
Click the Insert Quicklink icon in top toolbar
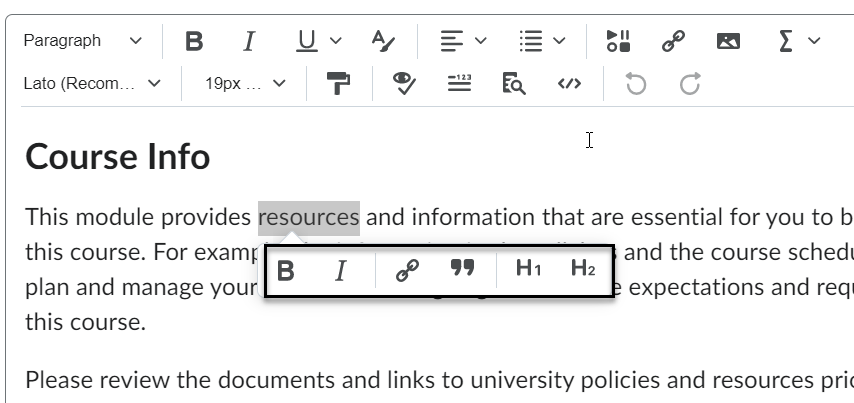673,41
